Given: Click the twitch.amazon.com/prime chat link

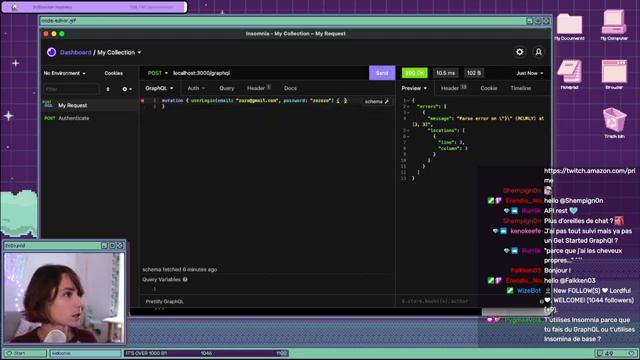Looking at the screenshot, I should point(589,176).
